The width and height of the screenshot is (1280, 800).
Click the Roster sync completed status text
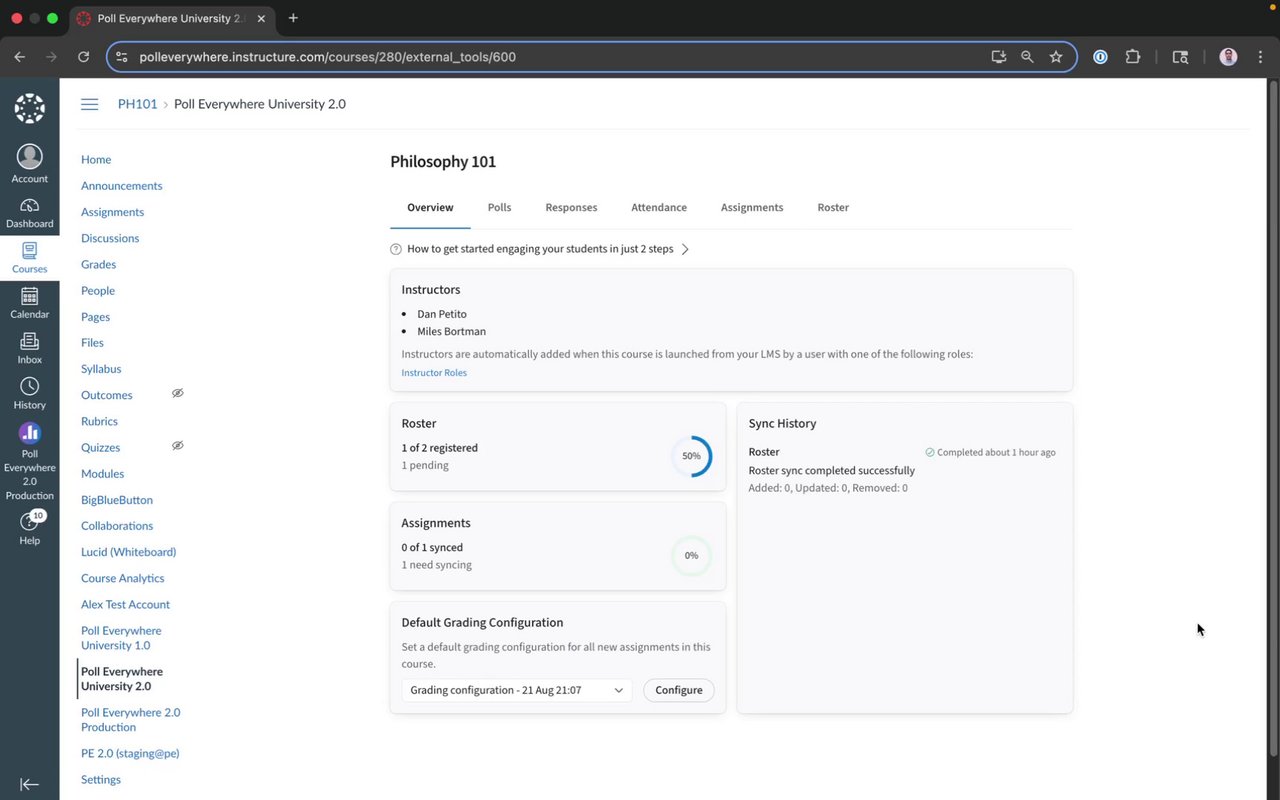click(832, 471)
